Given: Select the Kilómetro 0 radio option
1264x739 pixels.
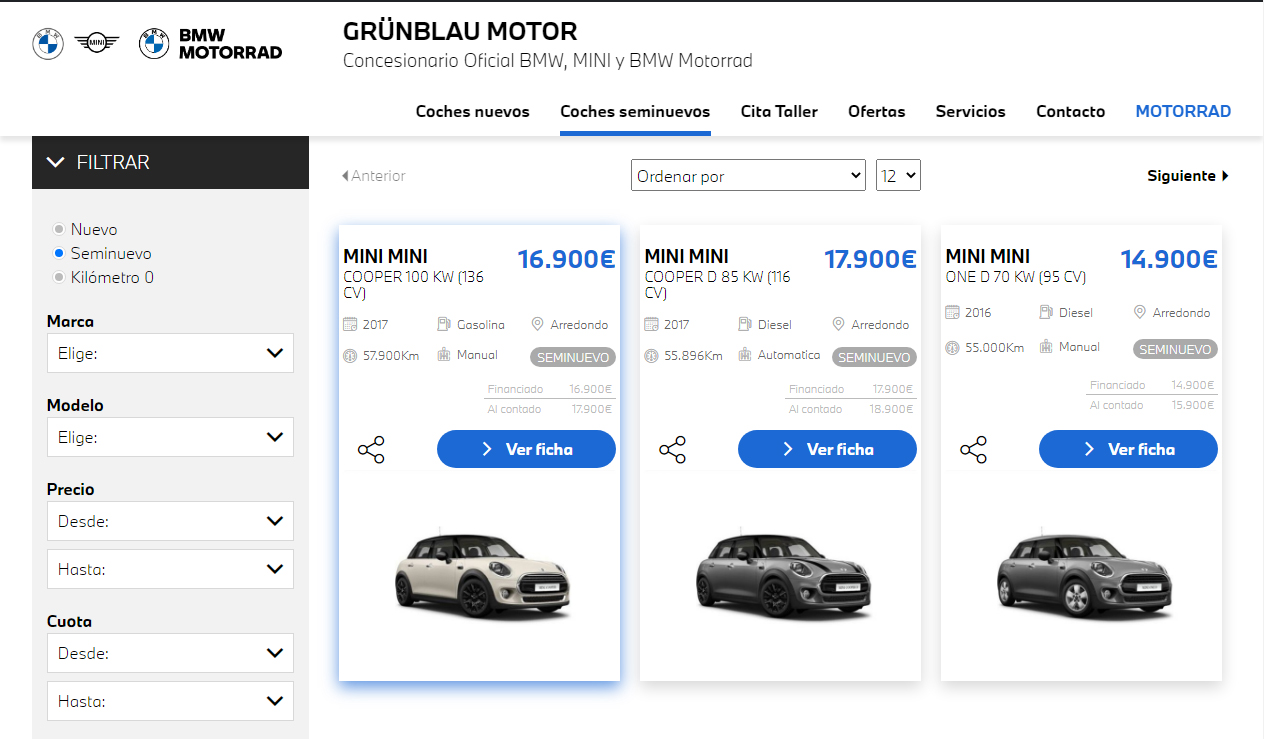Looking at the screenshot, I should pos(59,277).
